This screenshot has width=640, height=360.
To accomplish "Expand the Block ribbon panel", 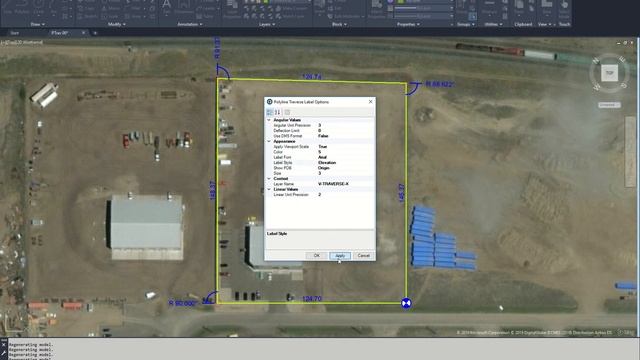I will pyautogui.click(x=339, y=24).
